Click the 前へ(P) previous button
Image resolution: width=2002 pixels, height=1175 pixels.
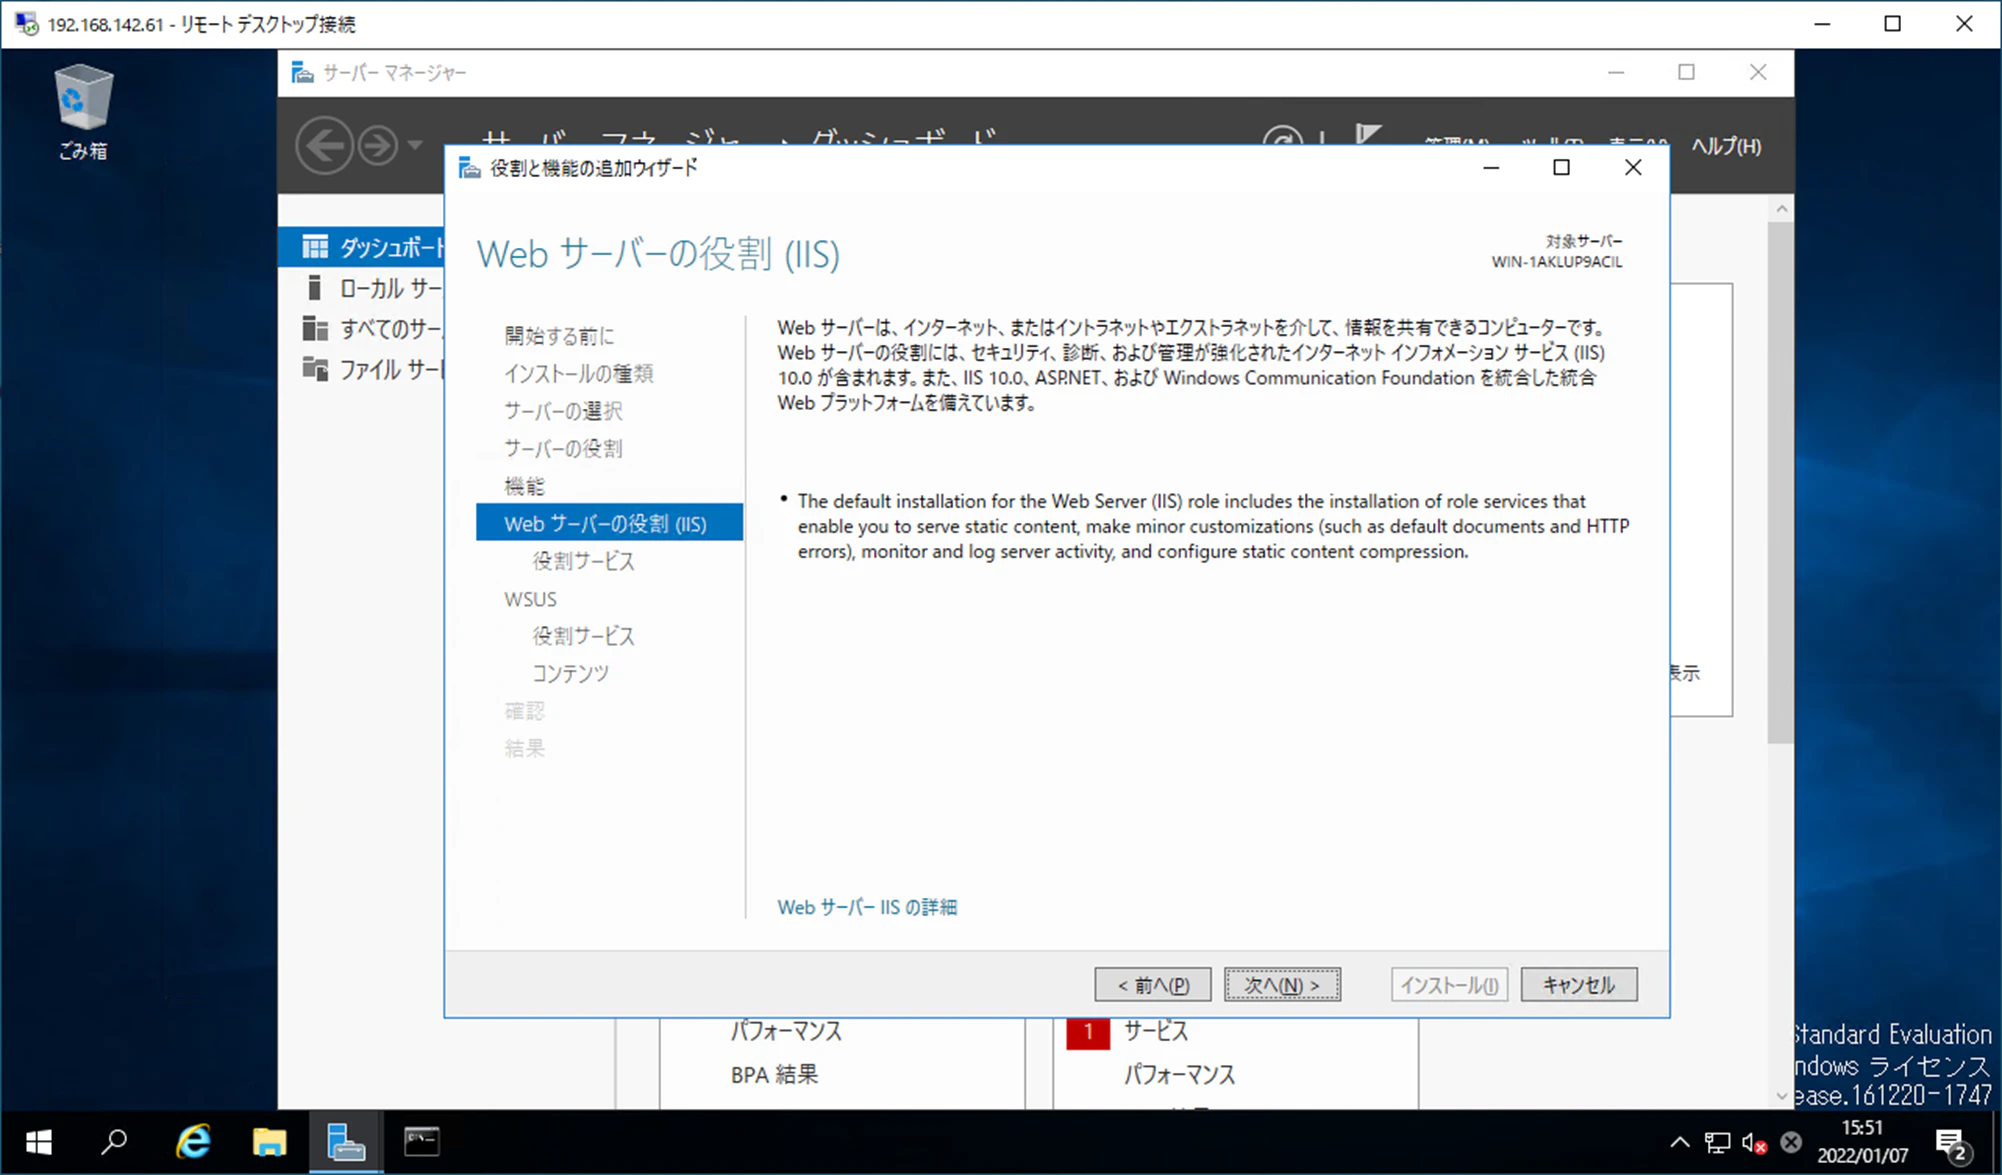point(1153,985)
